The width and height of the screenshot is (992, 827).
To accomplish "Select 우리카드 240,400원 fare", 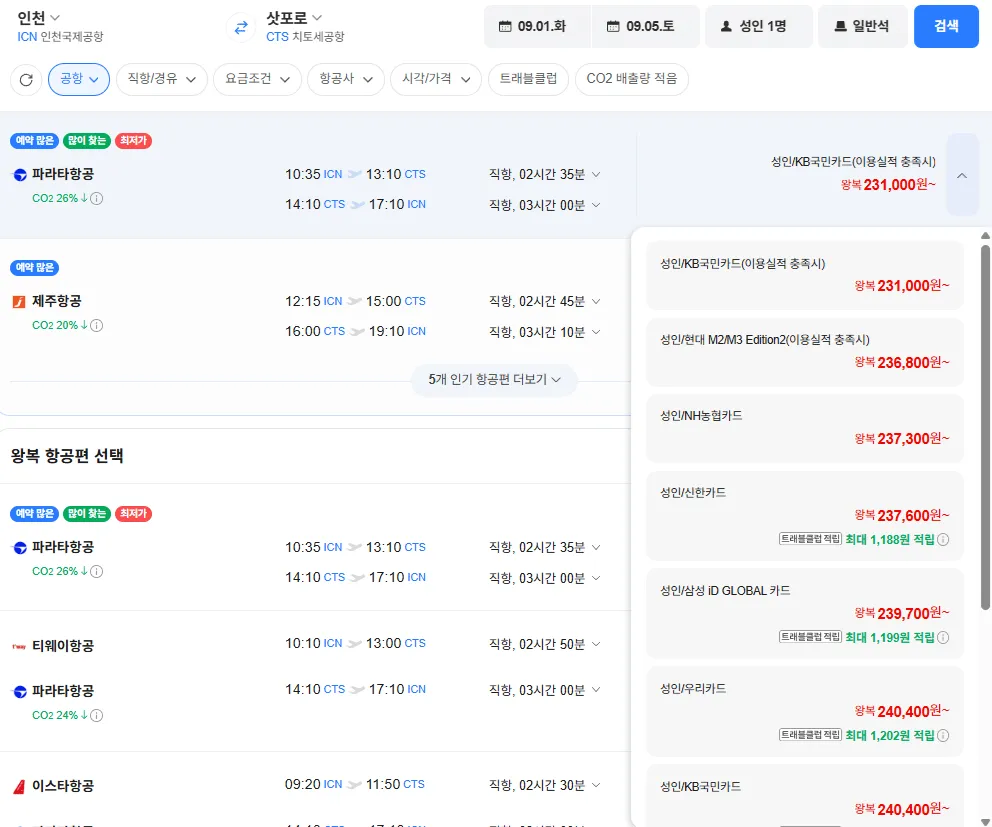I will (805, 712).
